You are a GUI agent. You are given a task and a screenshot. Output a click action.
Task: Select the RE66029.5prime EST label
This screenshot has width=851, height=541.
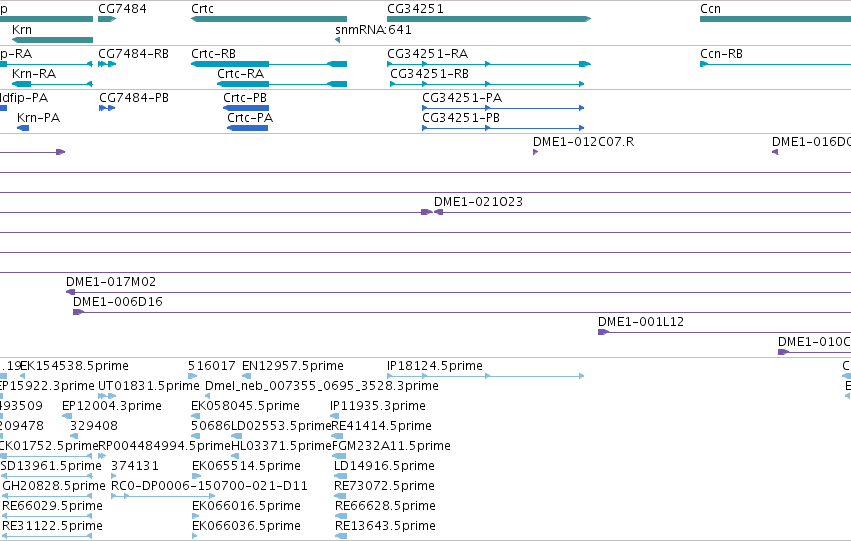click(x=52, y=506)
